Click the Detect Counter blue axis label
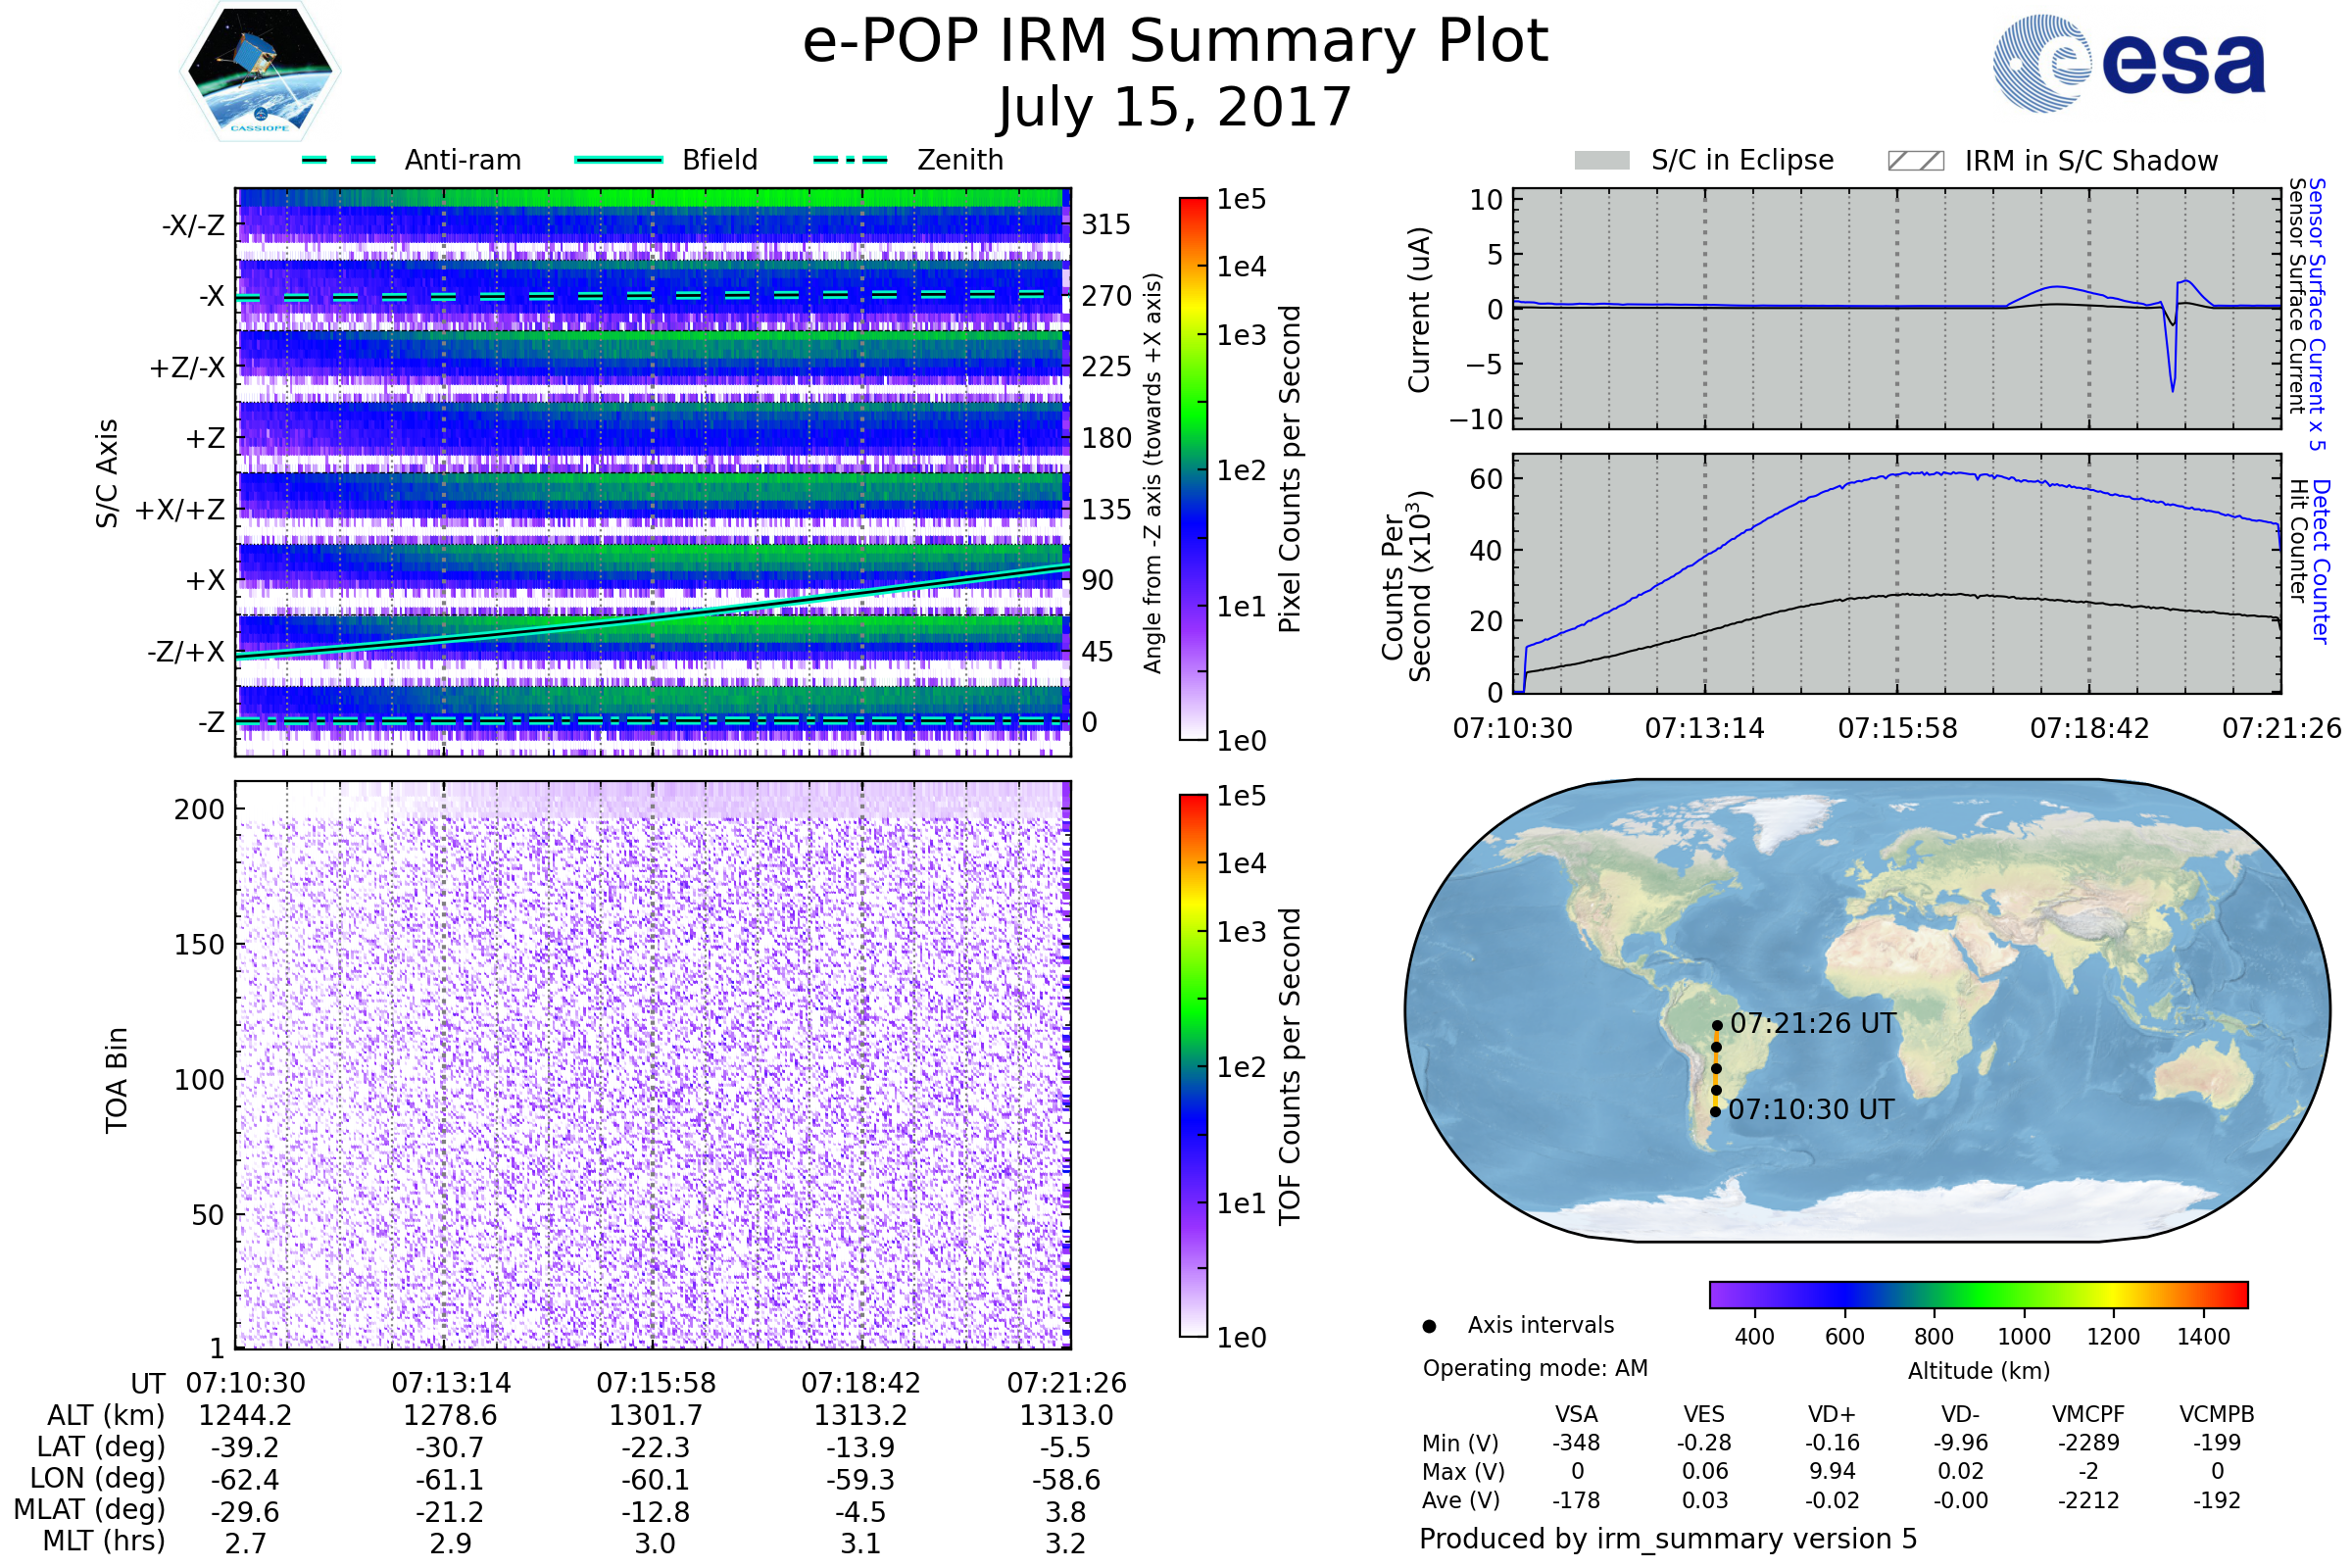 [2321, 562]
